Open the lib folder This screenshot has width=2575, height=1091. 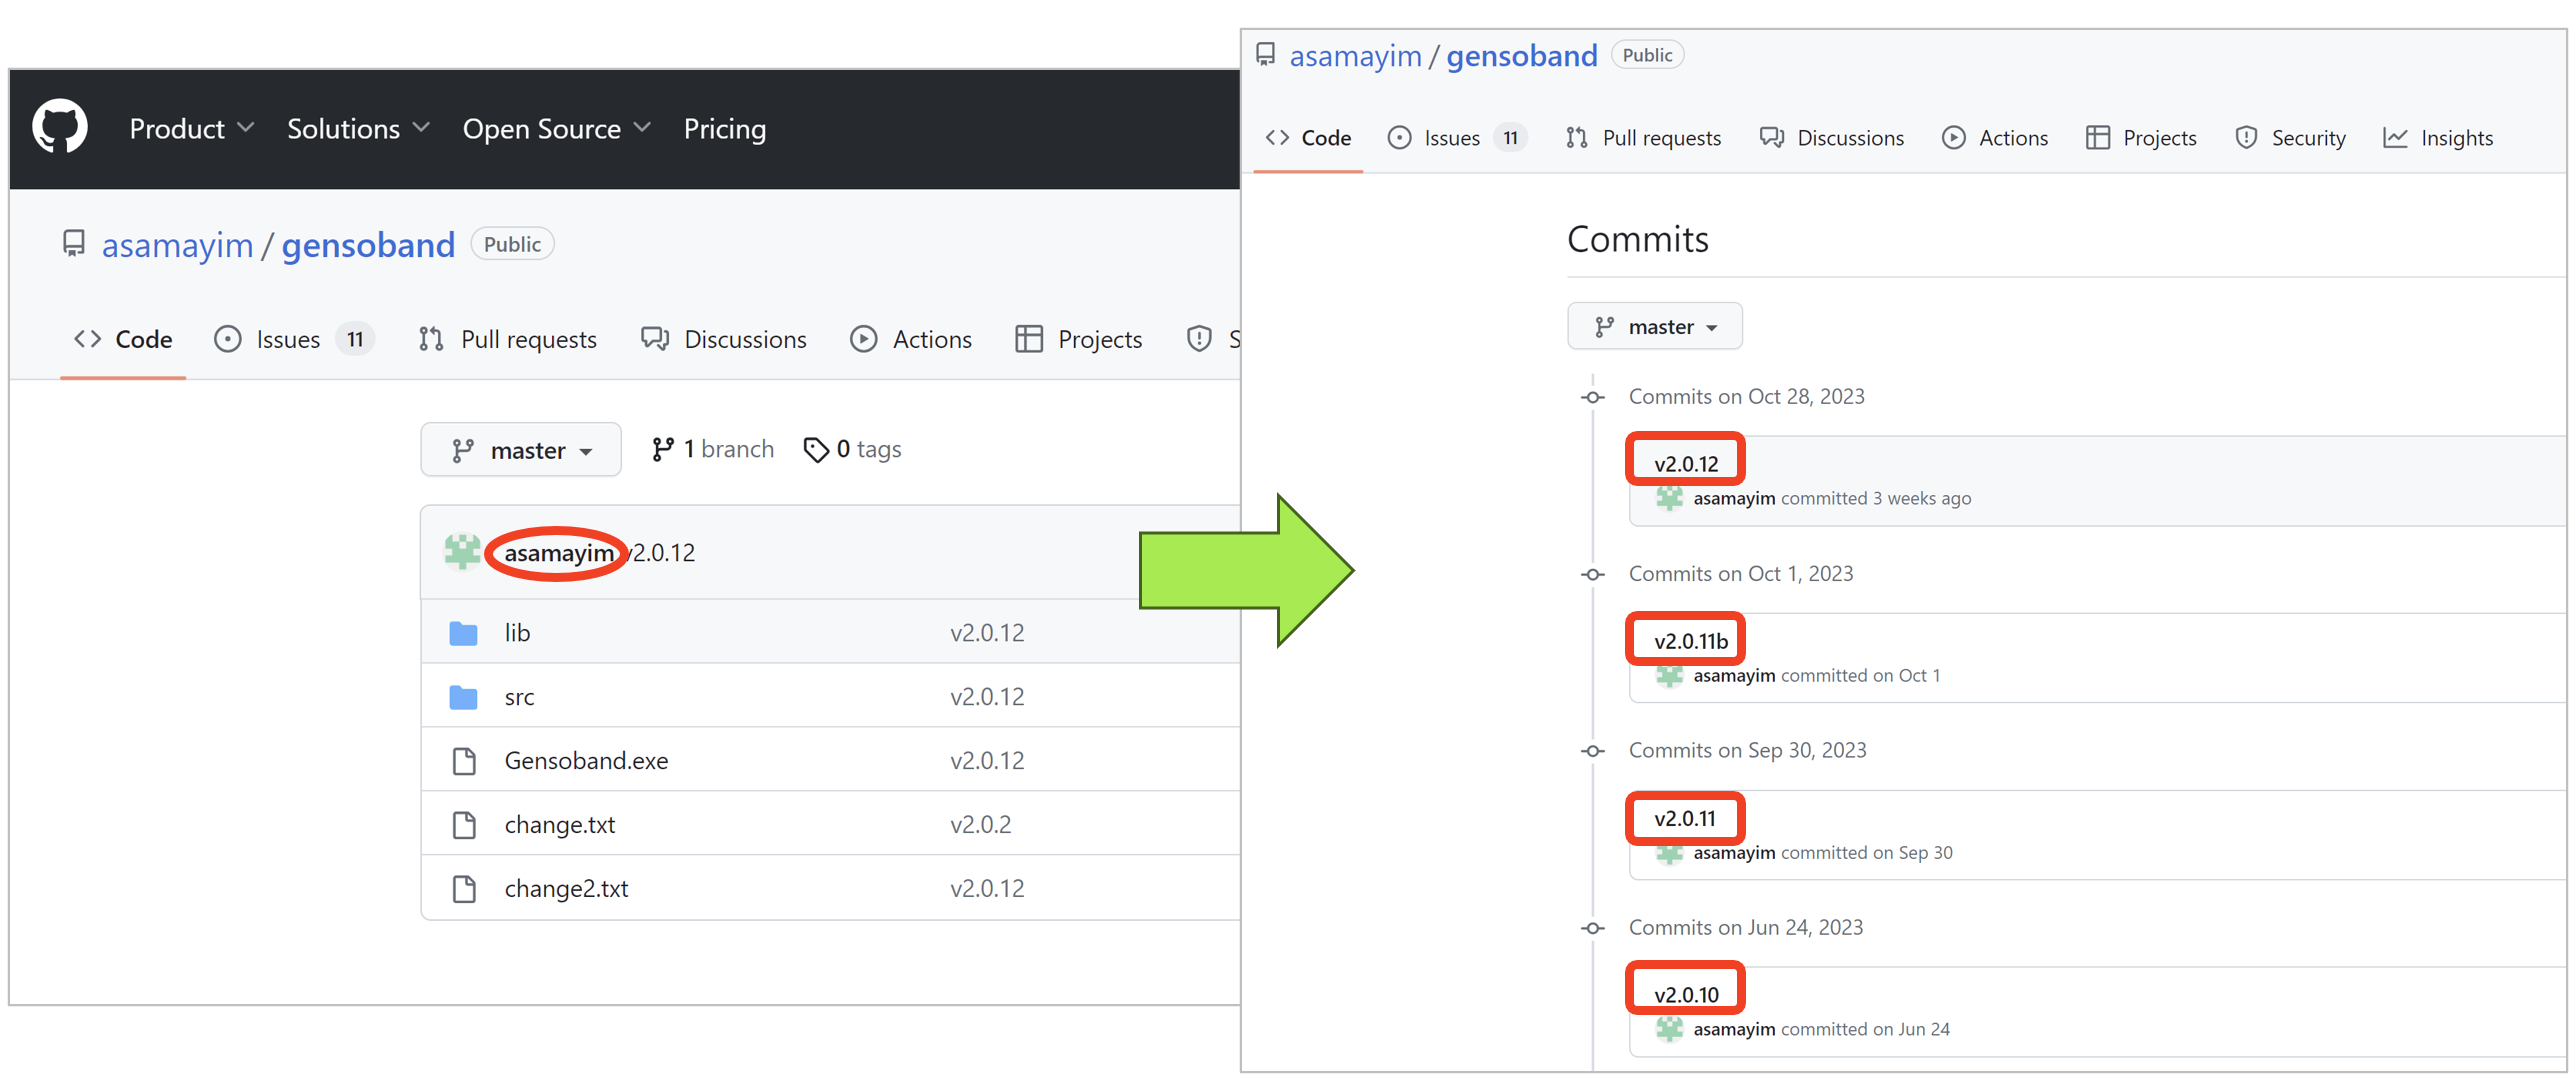(x=517, y=632)
